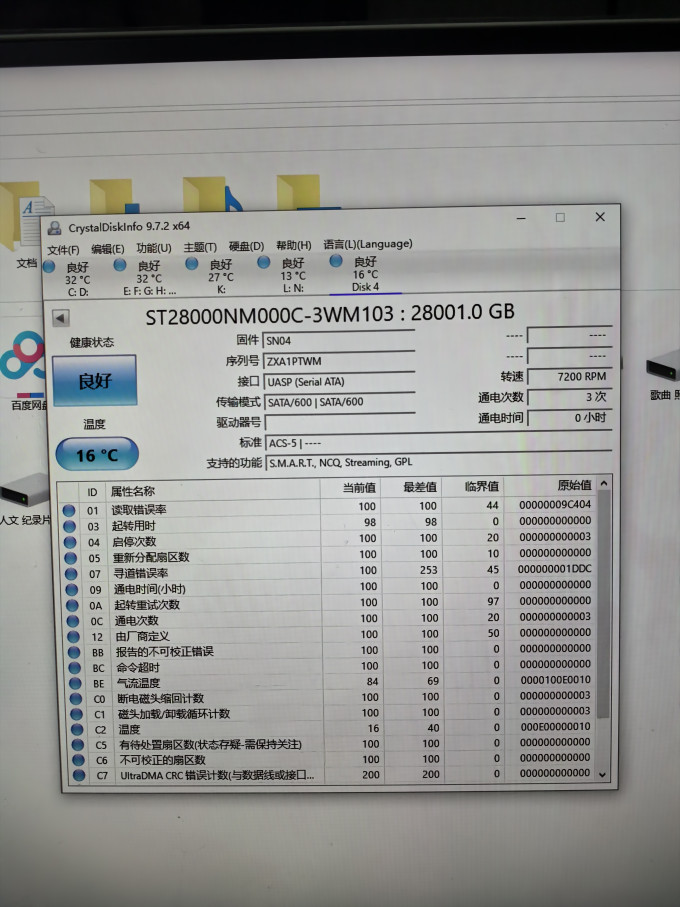This screenshot has width=680, height=907.
Task: Click the blue status dot for 读取错误率
Action: (x=69, y=511)
